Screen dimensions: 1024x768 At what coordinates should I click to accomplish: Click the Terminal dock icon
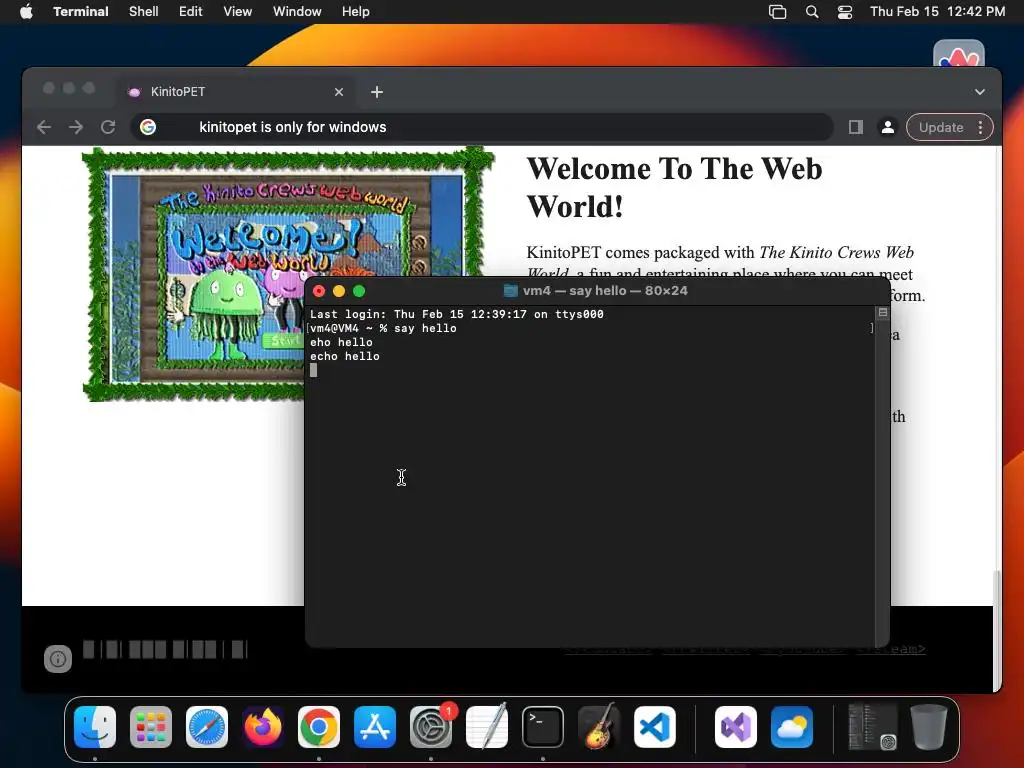pos(543,727)
